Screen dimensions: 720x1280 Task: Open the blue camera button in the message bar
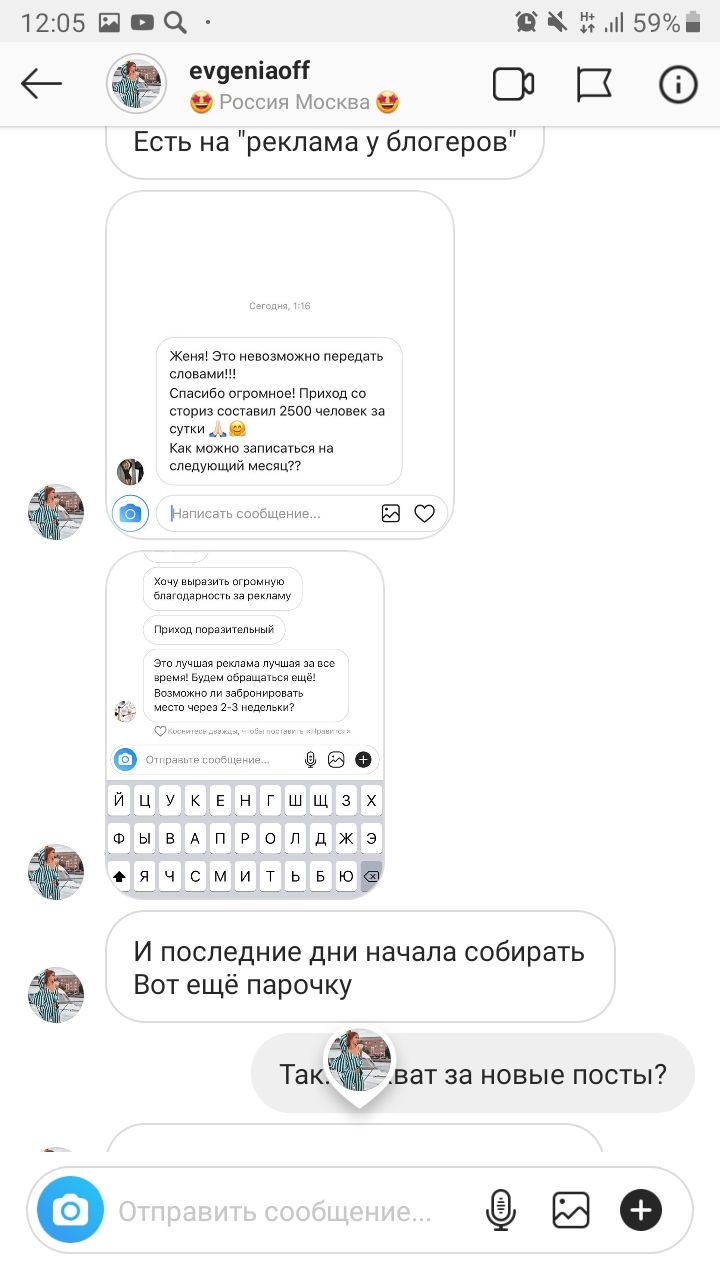click(x=70, y=1212)
